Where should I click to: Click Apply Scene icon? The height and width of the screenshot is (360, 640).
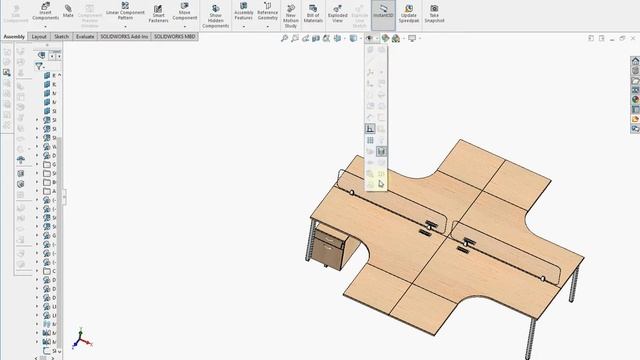pos(396,38)
